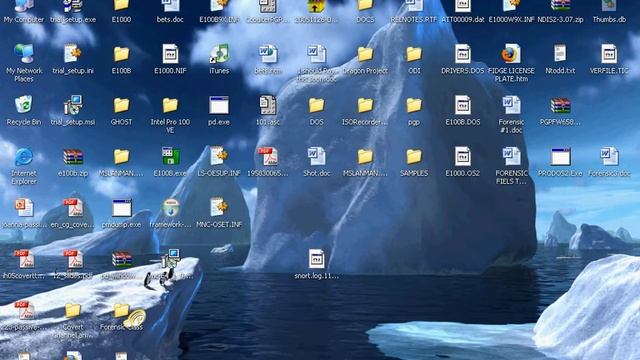Select the 23-passive PDF icon
The width and height of the screenshot is (640, 360).
click(24, 310)
